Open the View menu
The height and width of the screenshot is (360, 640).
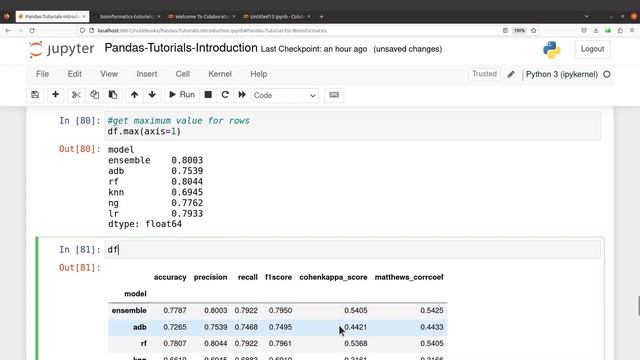coord(109,74)
